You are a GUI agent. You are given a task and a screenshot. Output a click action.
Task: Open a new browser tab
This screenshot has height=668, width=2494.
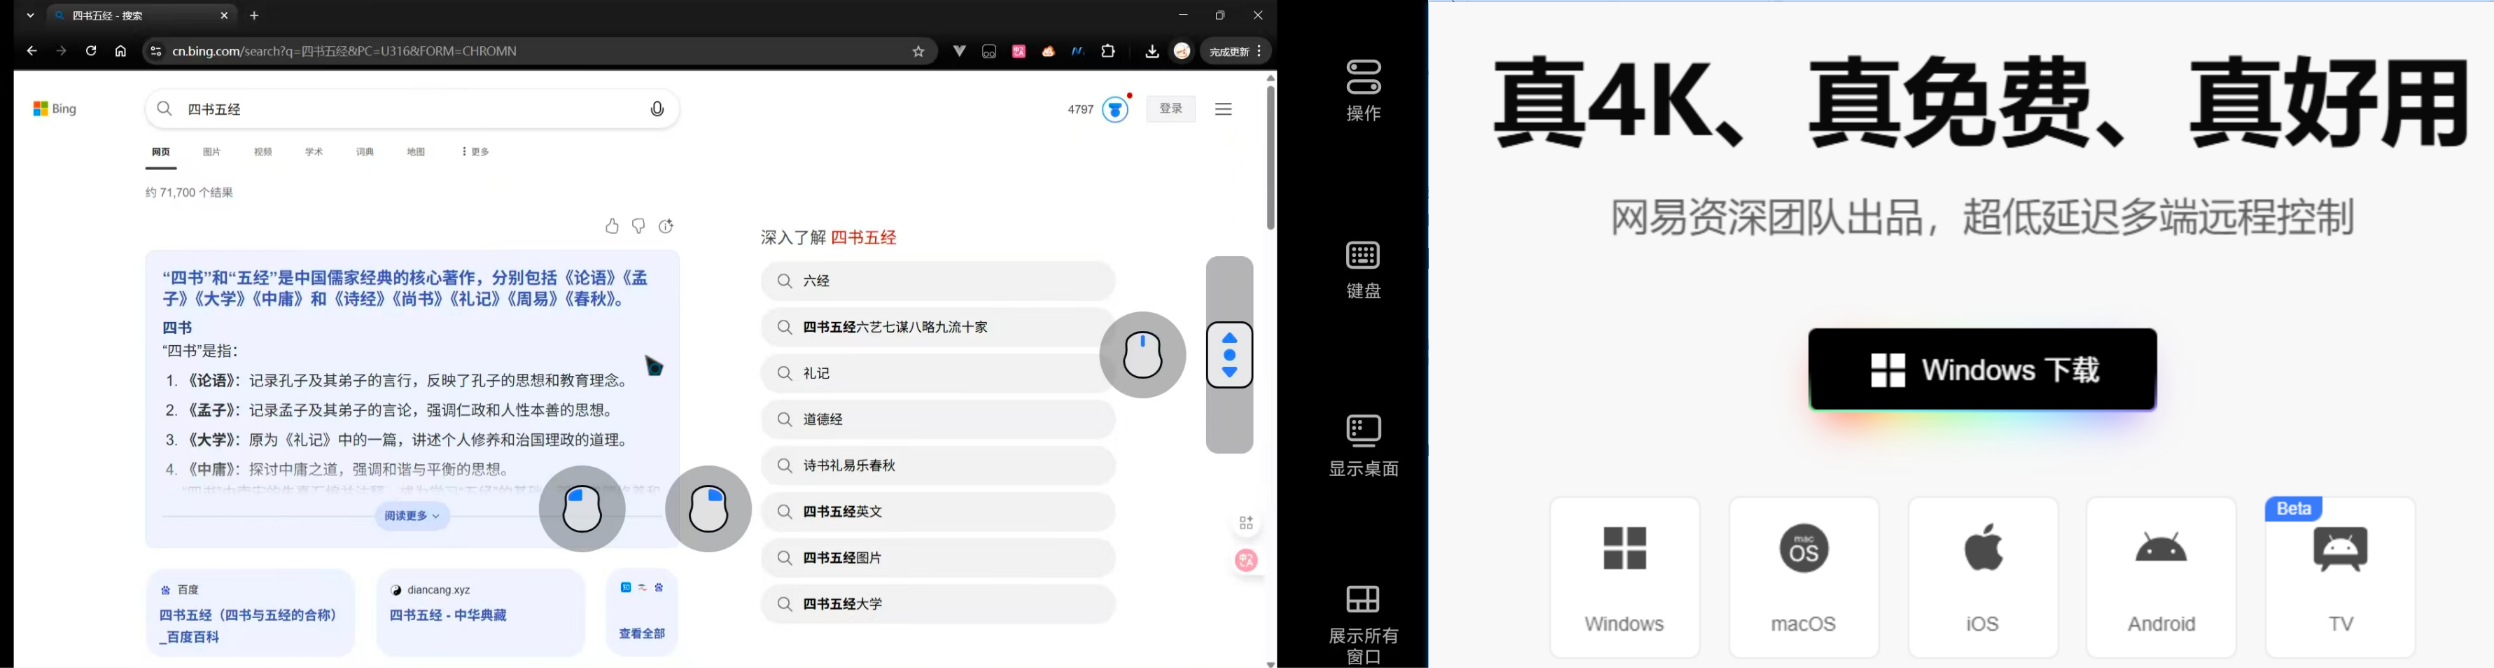coord(254,15)
